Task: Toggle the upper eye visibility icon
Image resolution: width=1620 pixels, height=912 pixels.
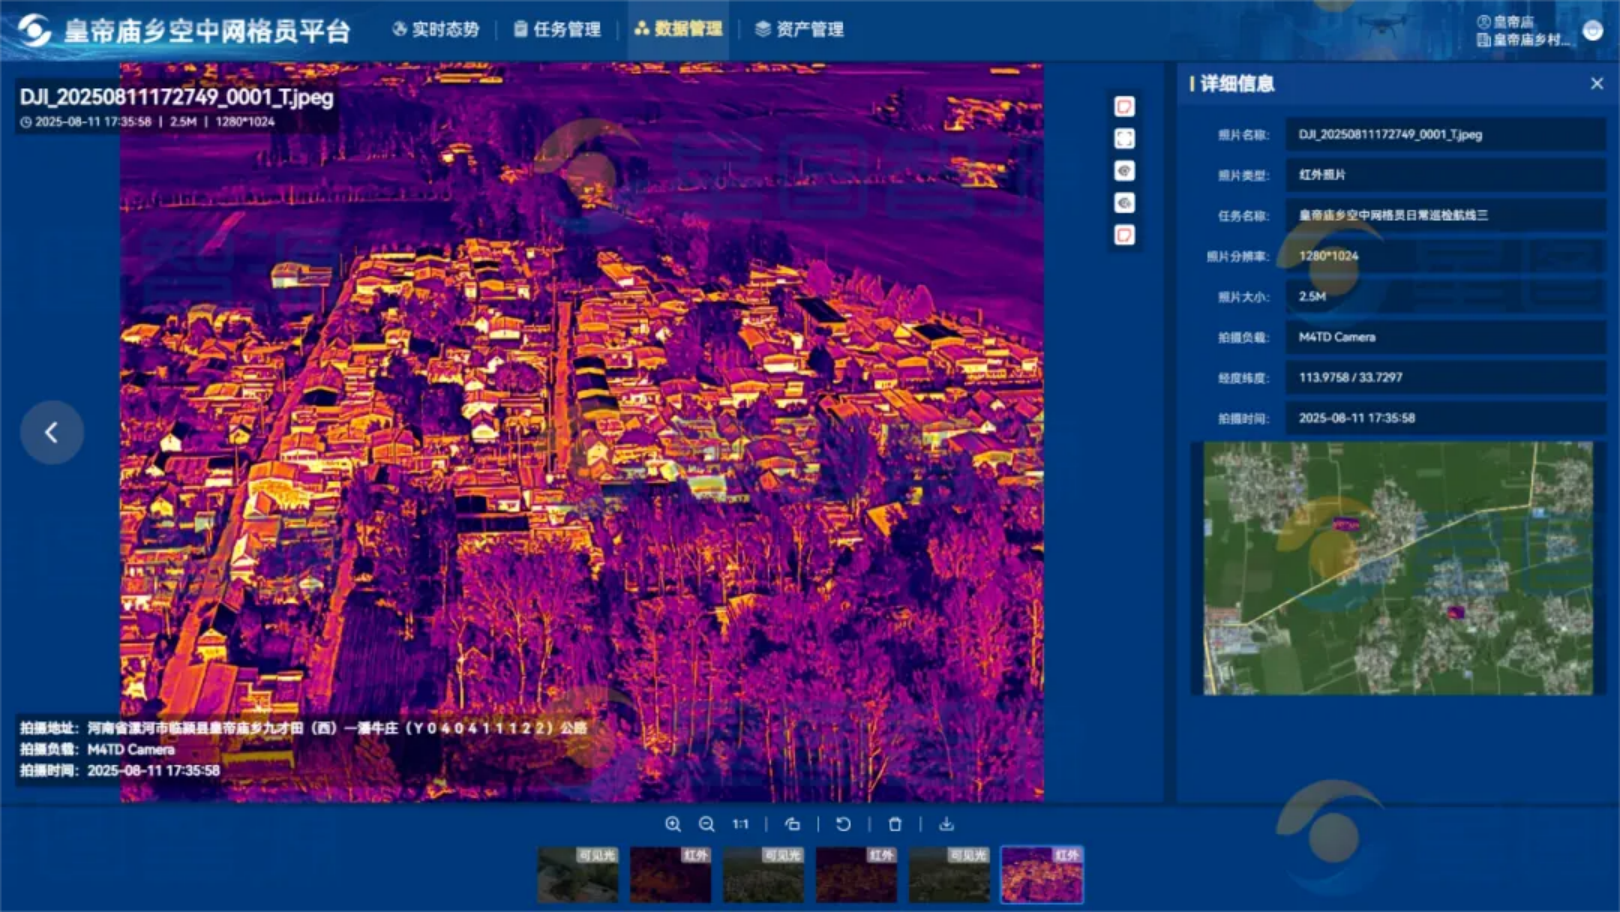Action: click(x=1124, y=171)
